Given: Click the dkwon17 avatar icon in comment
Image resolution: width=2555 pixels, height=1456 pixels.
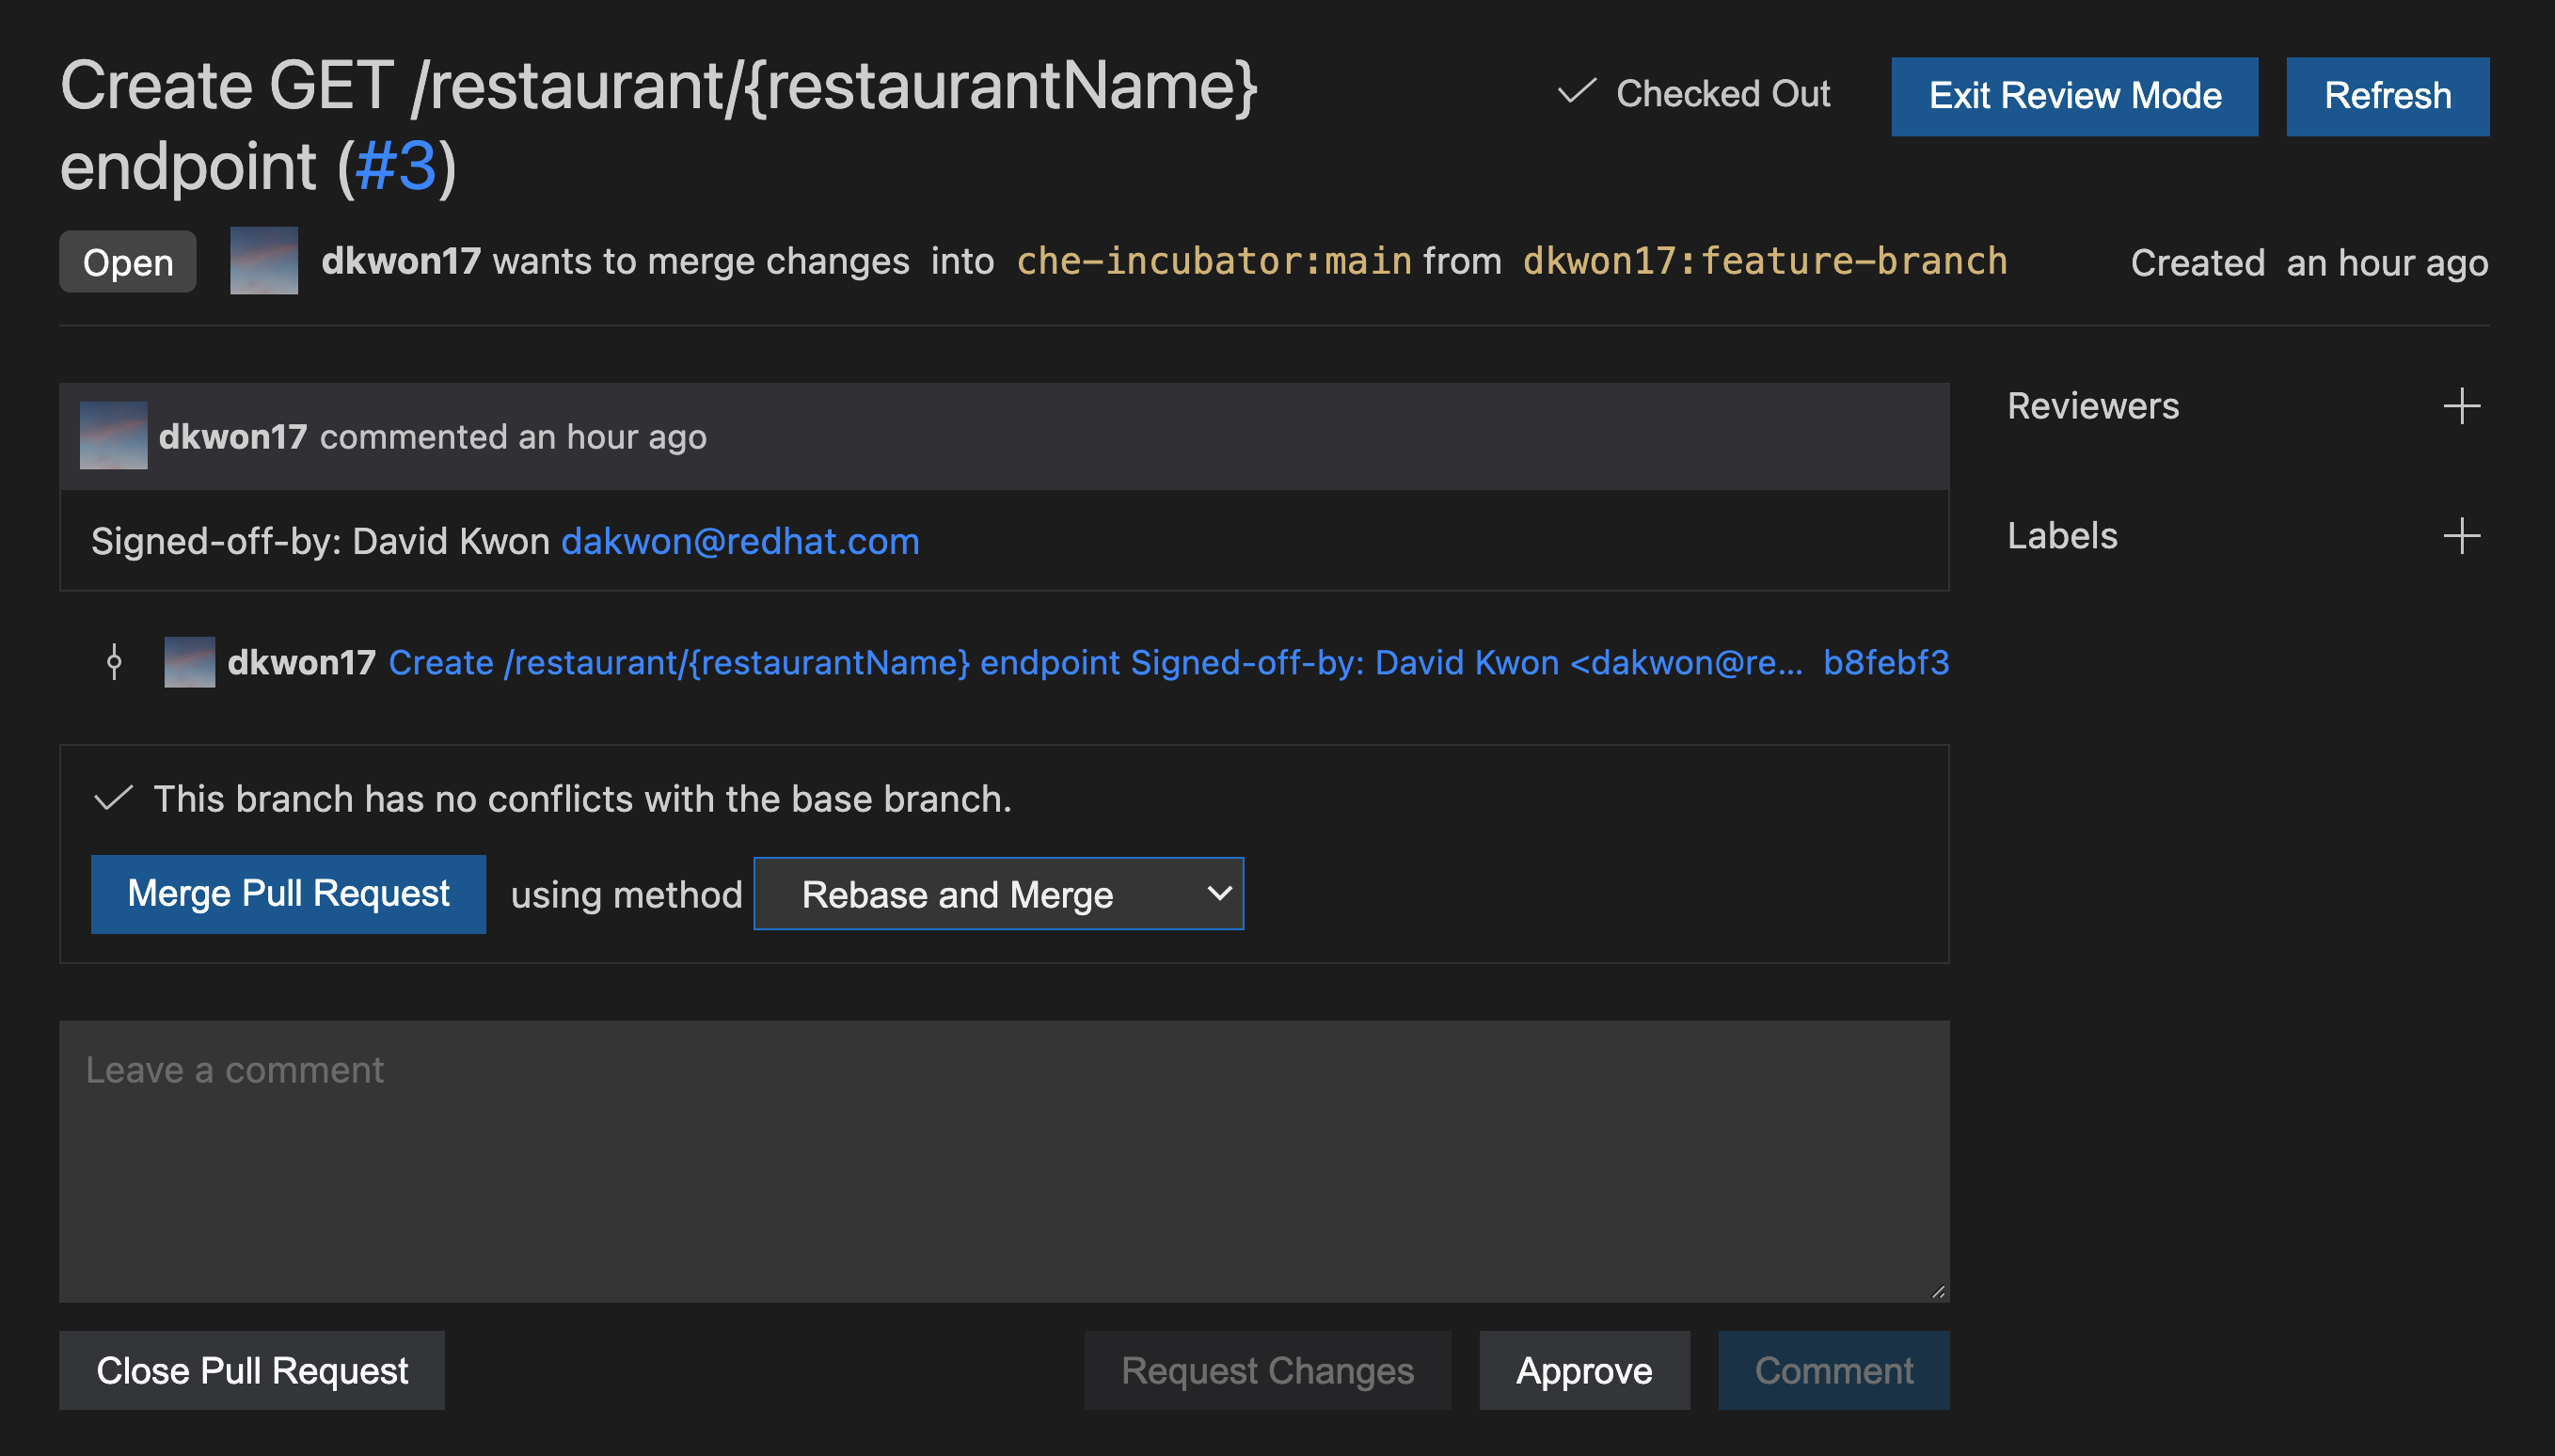Looking at the screenshot, I should click(114, 436).
